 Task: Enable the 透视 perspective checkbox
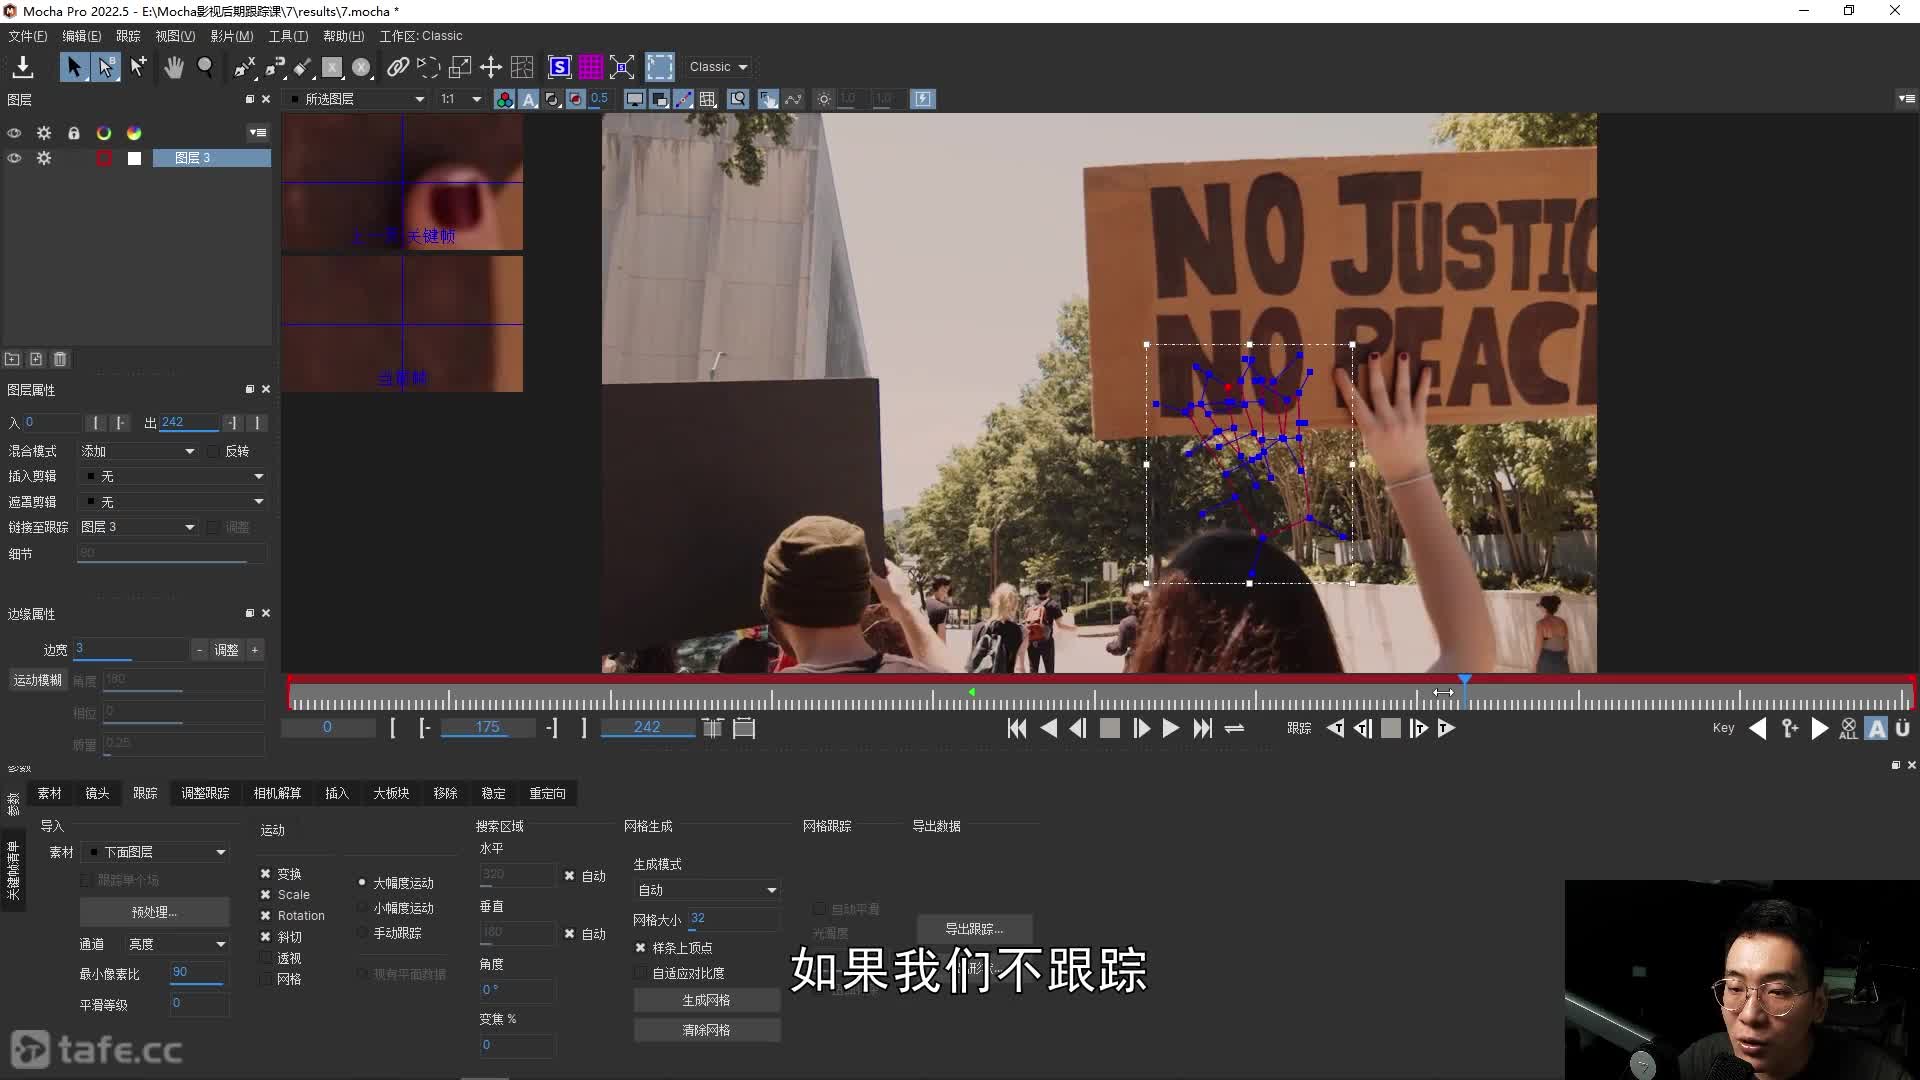pos(266,958)
